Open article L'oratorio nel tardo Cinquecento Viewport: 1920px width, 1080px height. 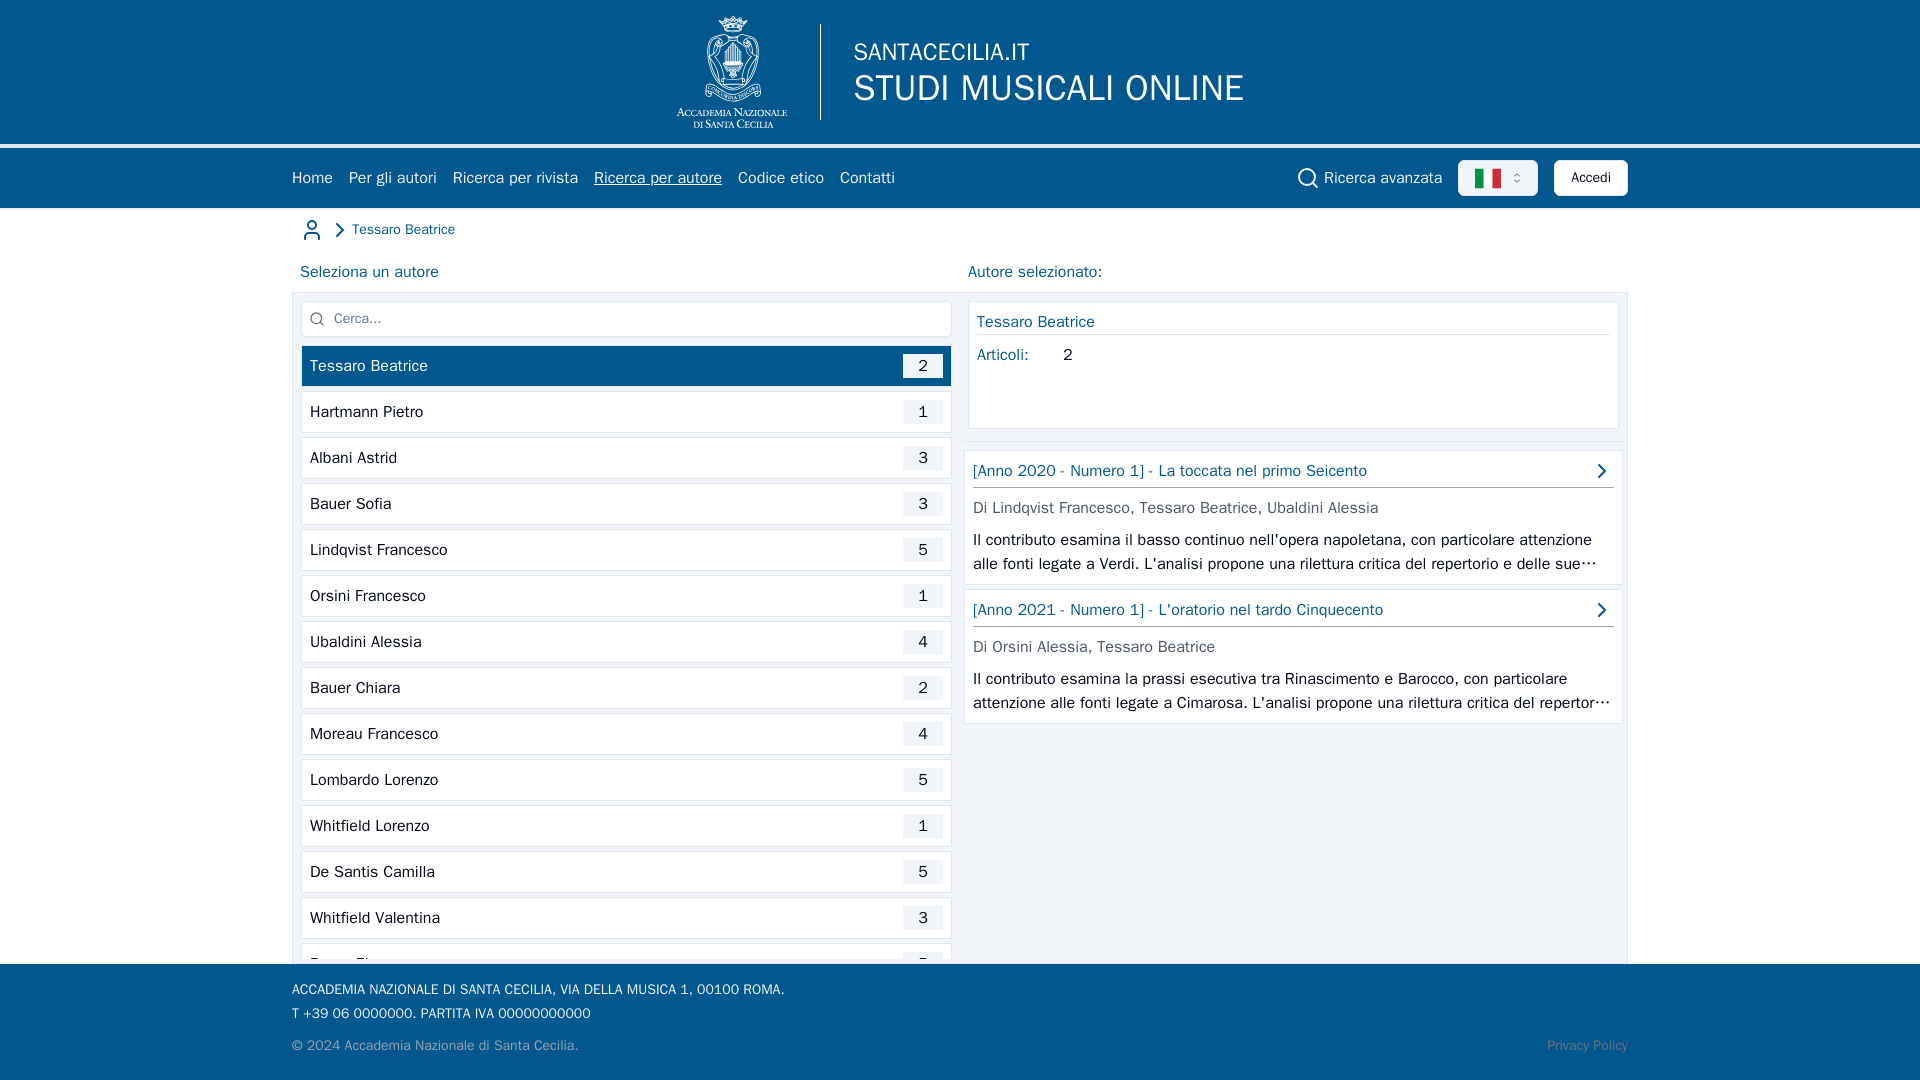point(1178,610)
